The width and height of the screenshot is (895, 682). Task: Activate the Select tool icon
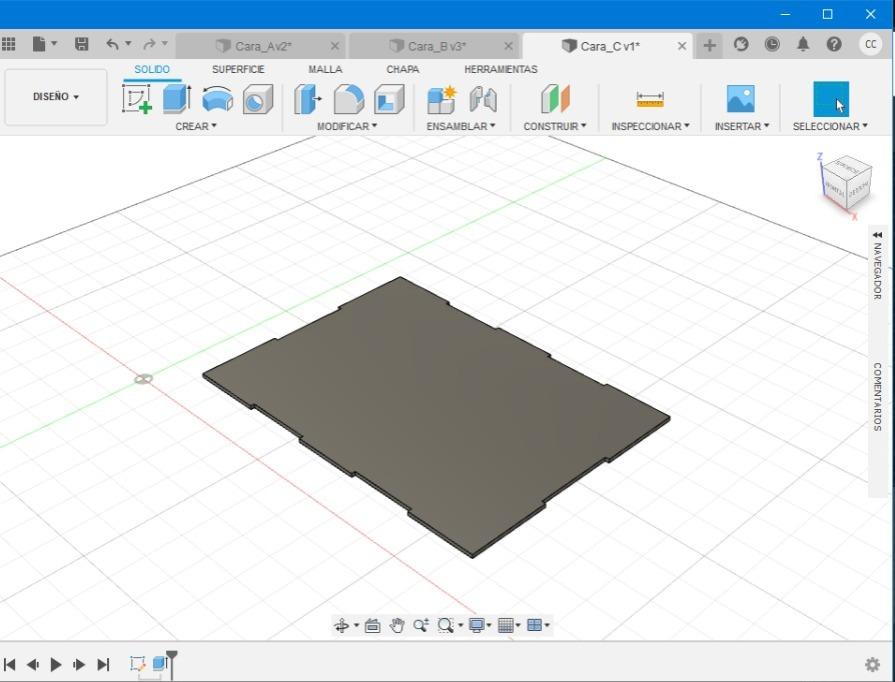[x=831, y=99]
